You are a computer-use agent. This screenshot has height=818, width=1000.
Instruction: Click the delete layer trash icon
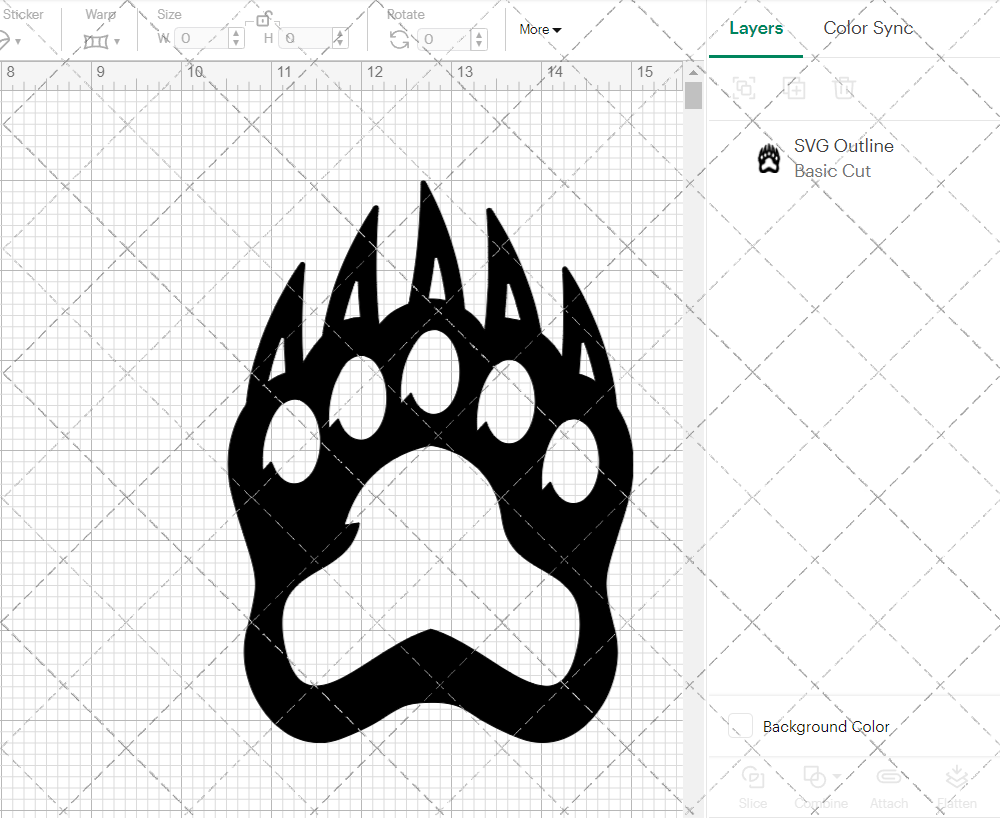pyautogui.click(x=845, y=88)
